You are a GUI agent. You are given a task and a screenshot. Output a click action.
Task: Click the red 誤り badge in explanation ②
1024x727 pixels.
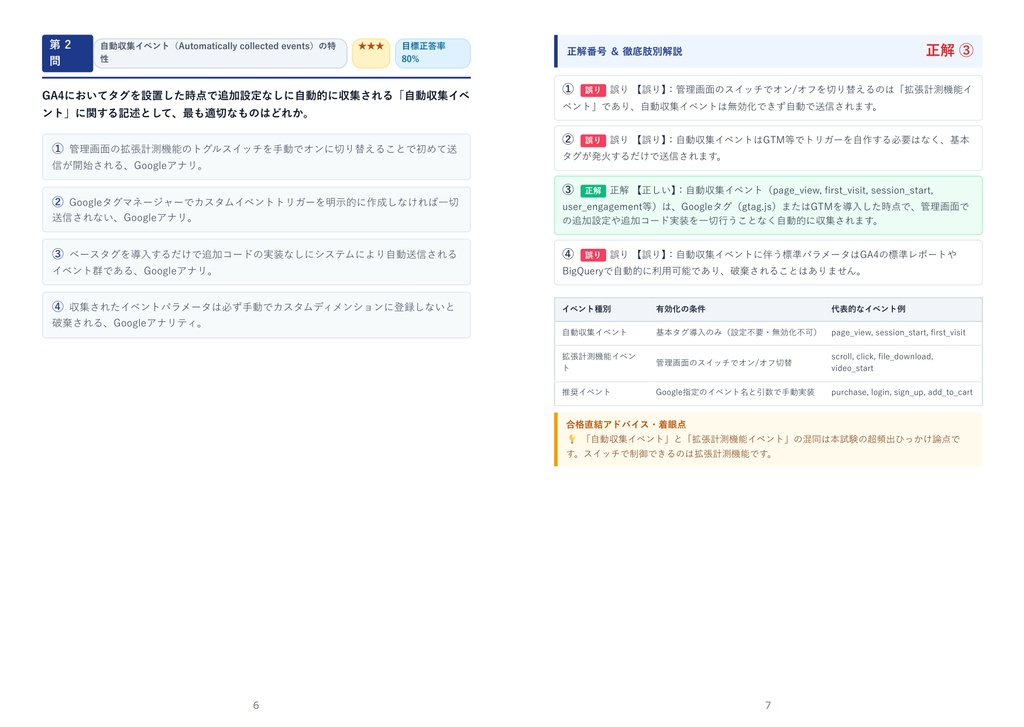(x=592, y=140)
